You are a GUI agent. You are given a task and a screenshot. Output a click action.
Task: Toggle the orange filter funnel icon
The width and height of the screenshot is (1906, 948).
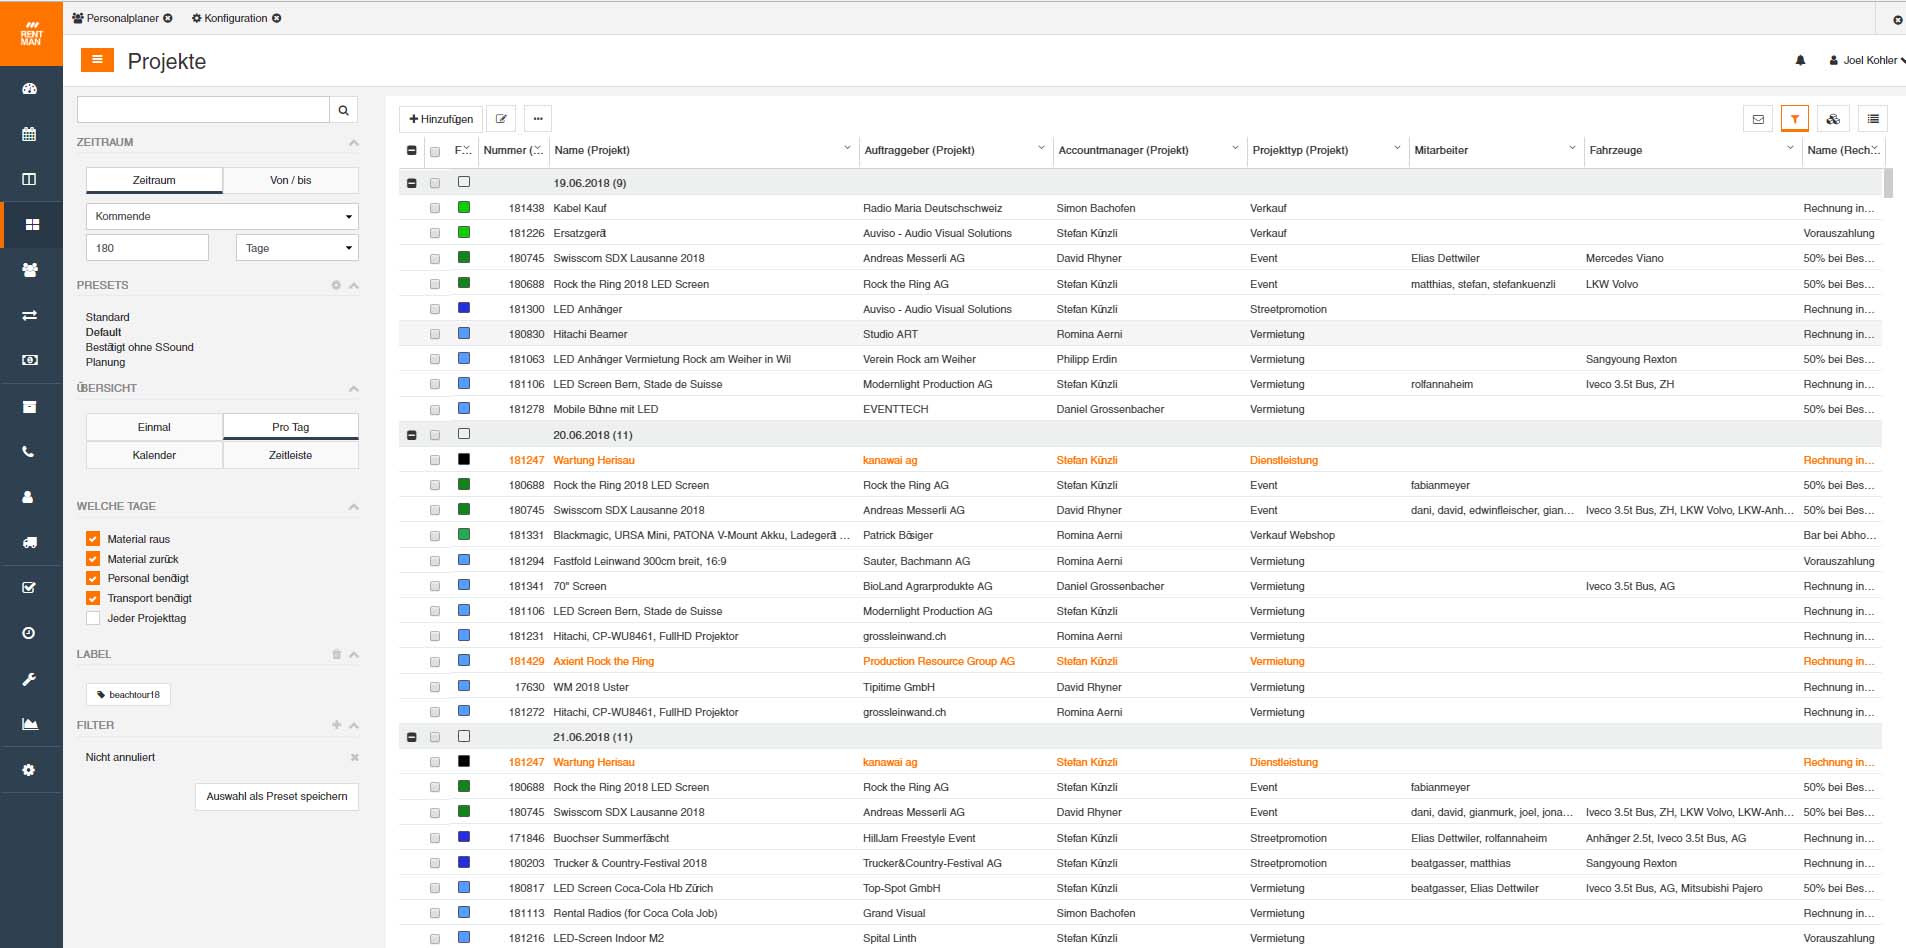pos(1795,119)
